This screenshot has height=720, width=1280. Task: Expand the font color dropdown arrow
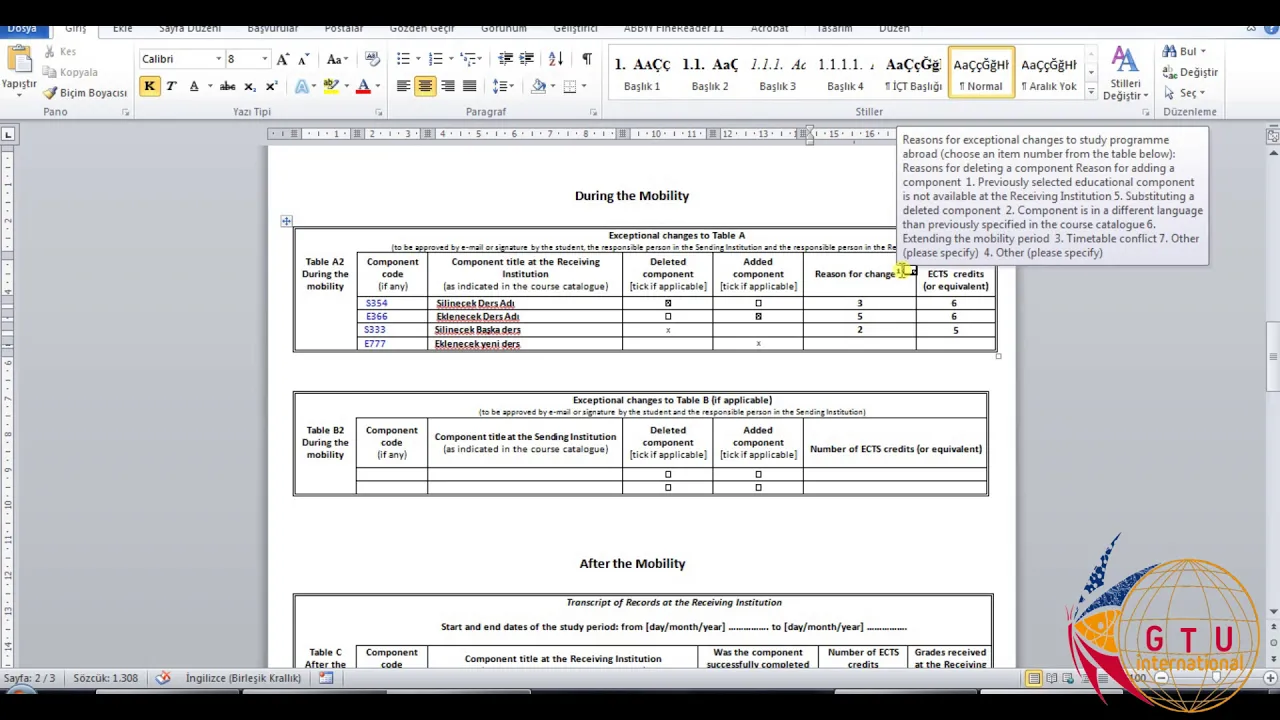tap(377, 87)
